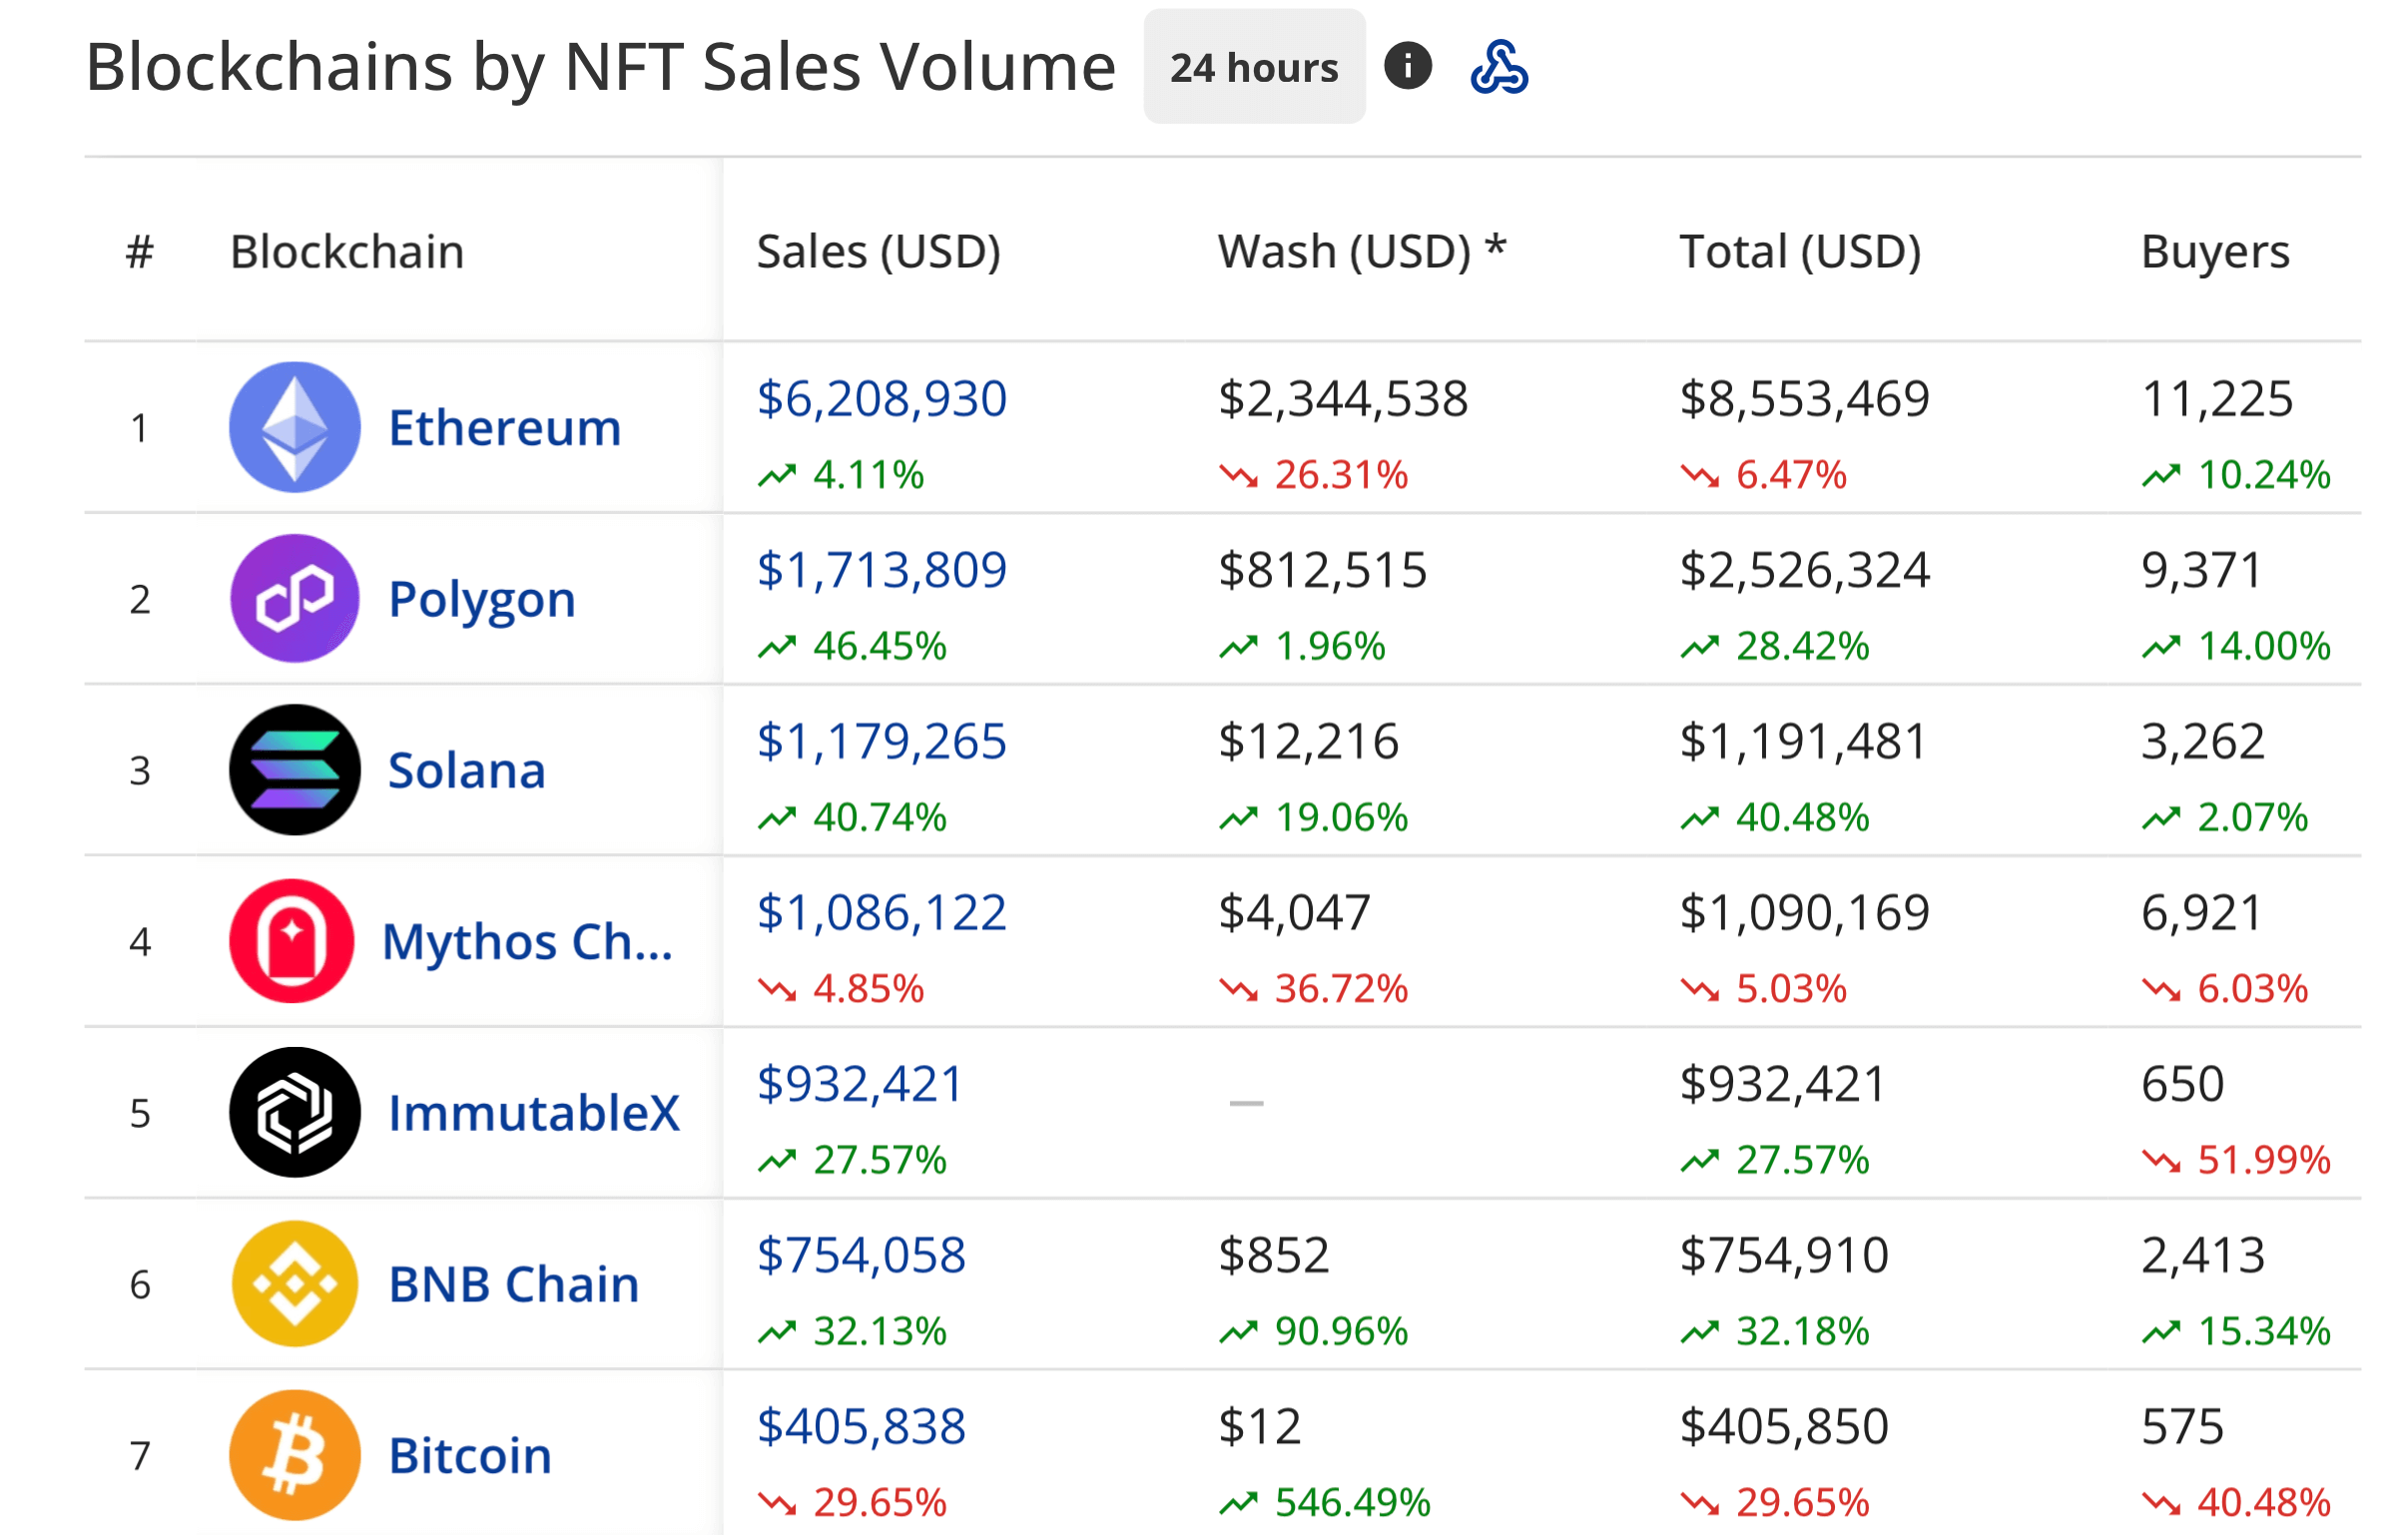Click the Mythos Chain logo icon

(292, 941)
